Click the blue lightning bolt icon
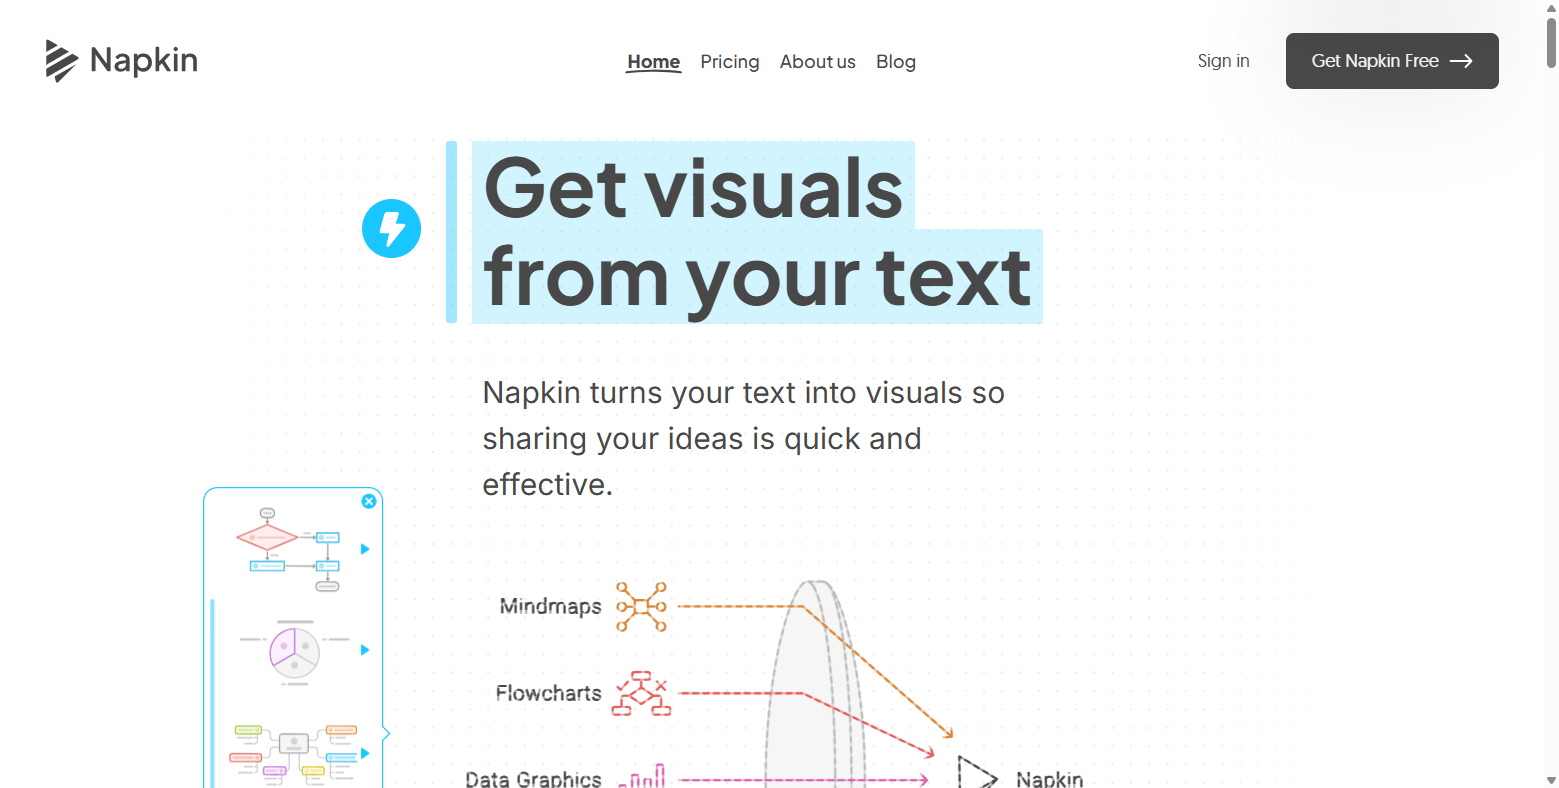This screenshot has height=788, width=1559. point(391,228)
